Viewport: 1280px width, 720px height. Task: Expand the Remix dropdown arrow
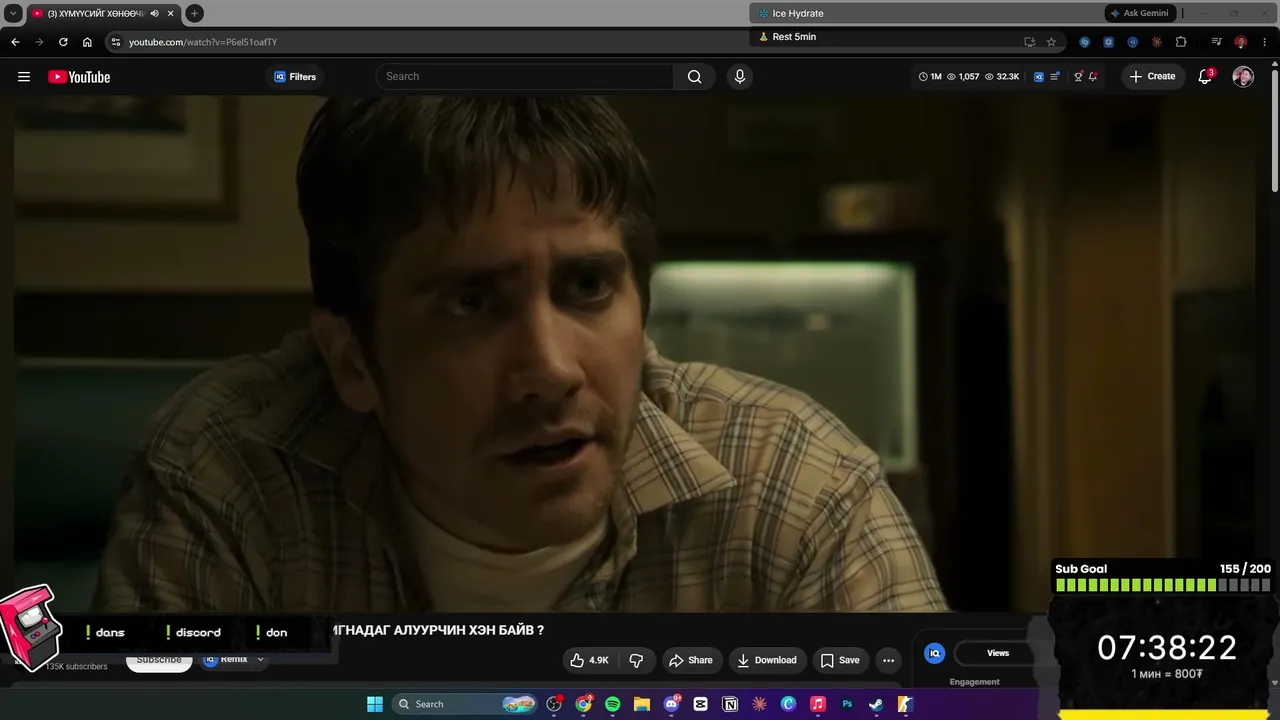click(260, 660)
